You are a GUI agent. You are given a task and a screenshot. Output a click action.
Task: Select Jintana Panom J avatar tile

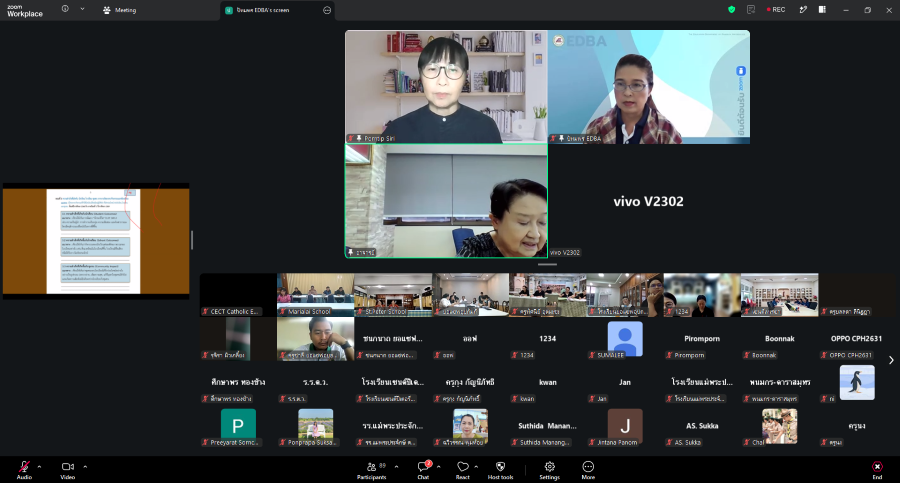624,427
